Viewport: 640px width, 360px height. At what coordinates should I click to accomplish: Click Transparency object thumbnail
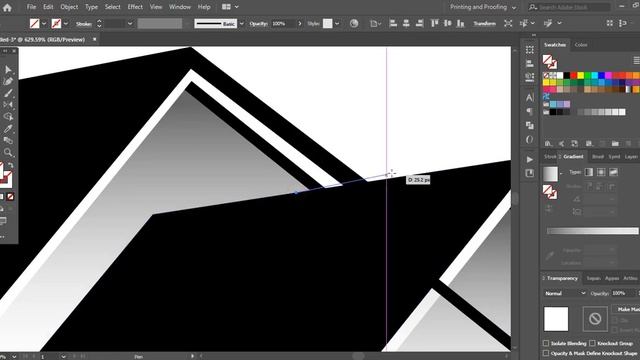556,319
